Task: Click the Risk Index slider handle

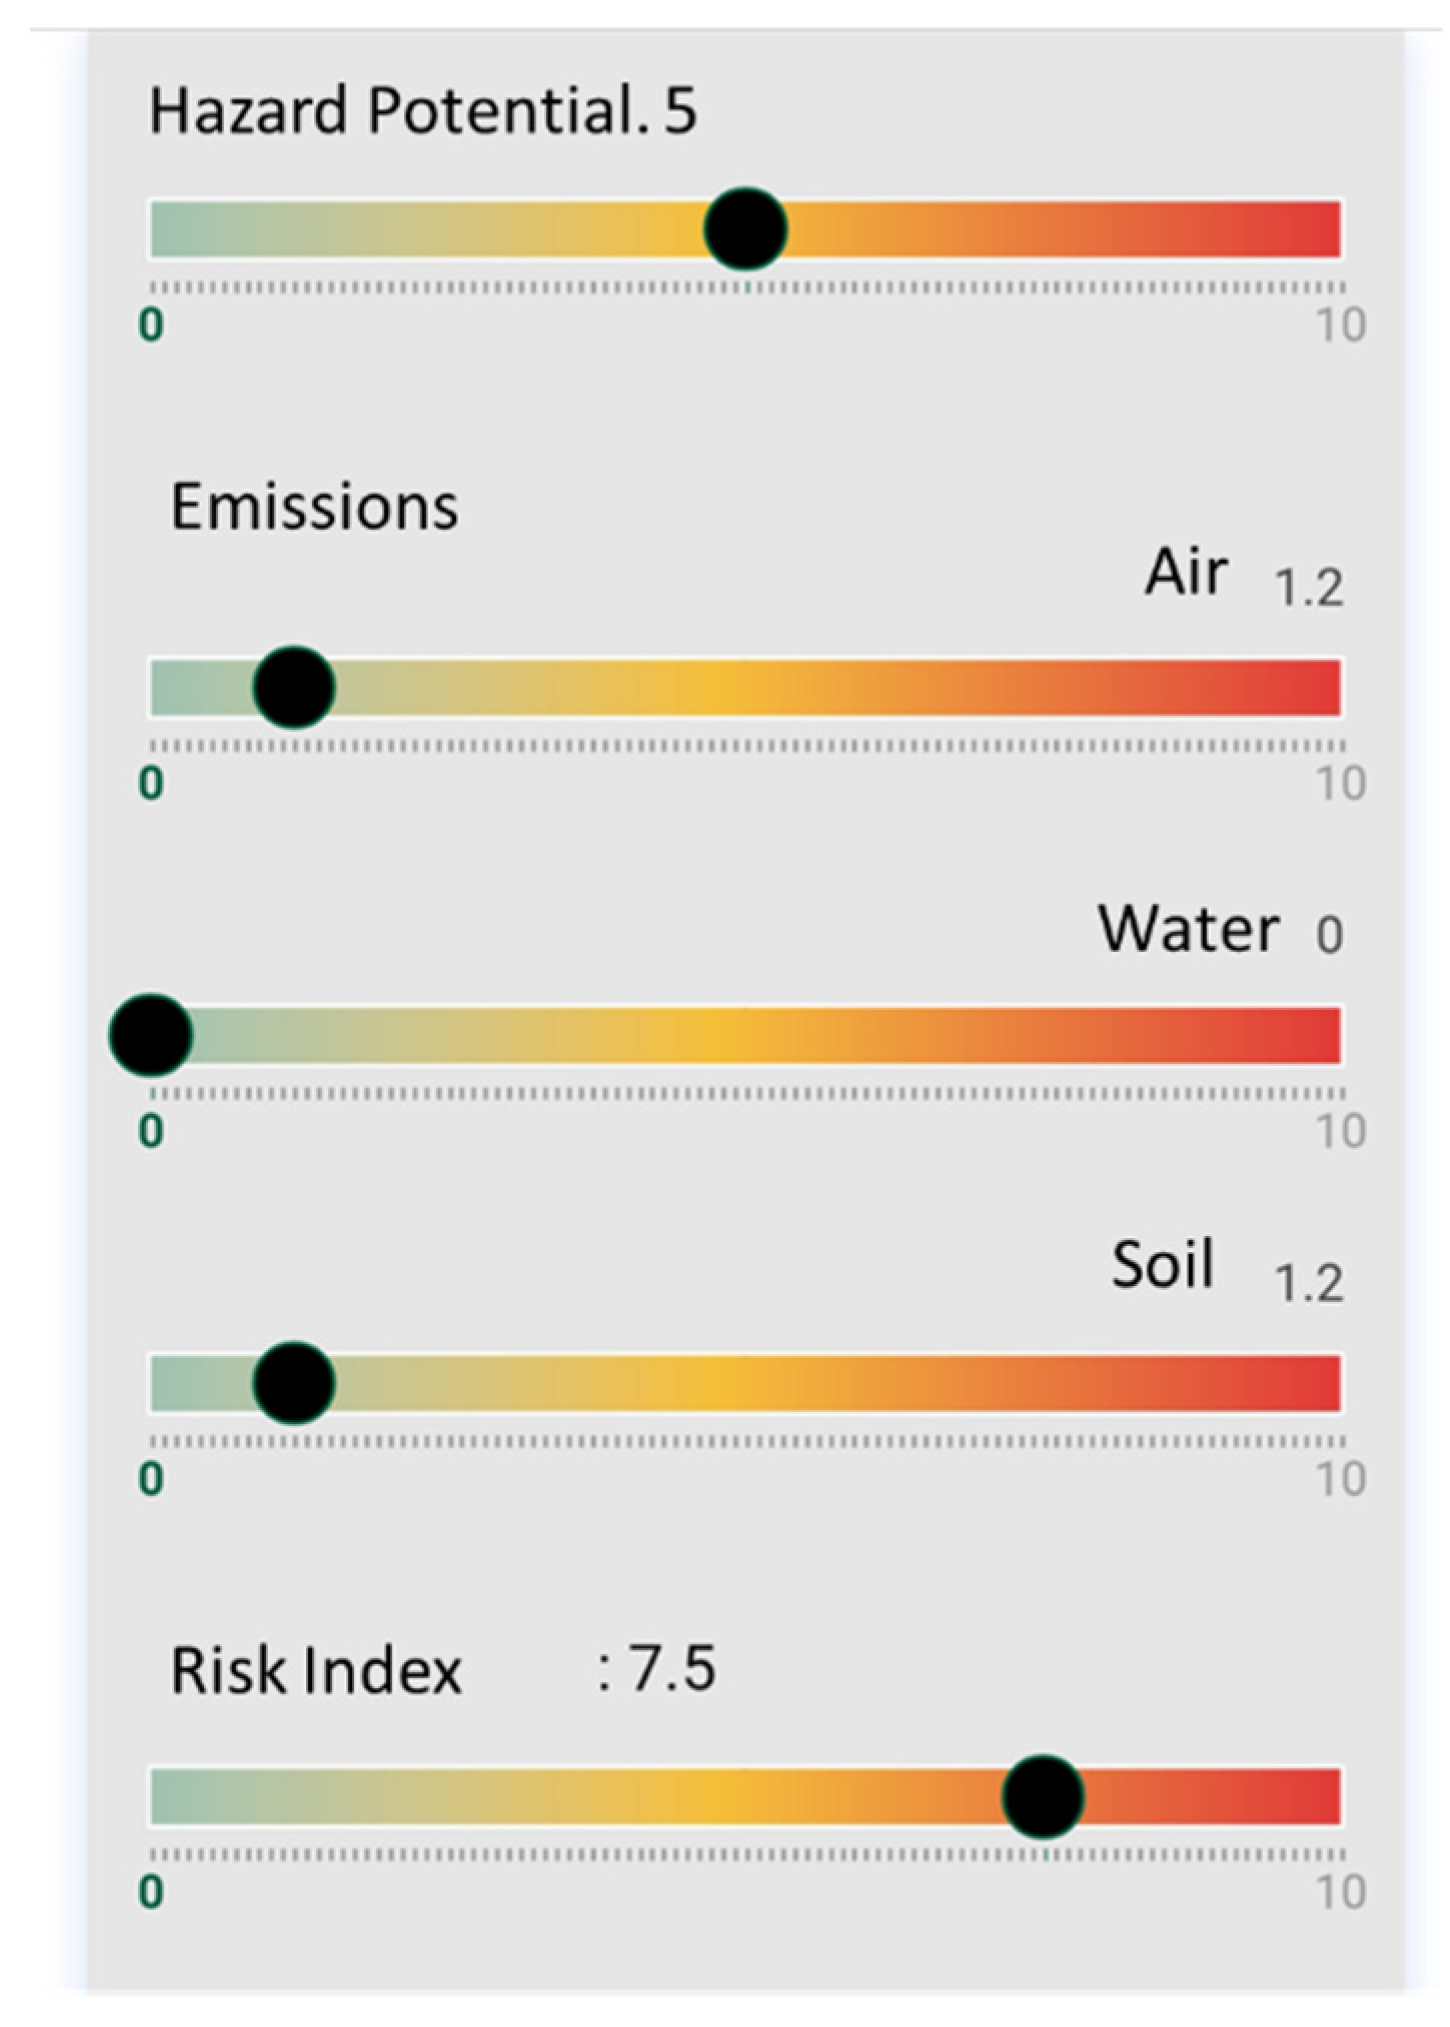Action: (1043, 1796)
